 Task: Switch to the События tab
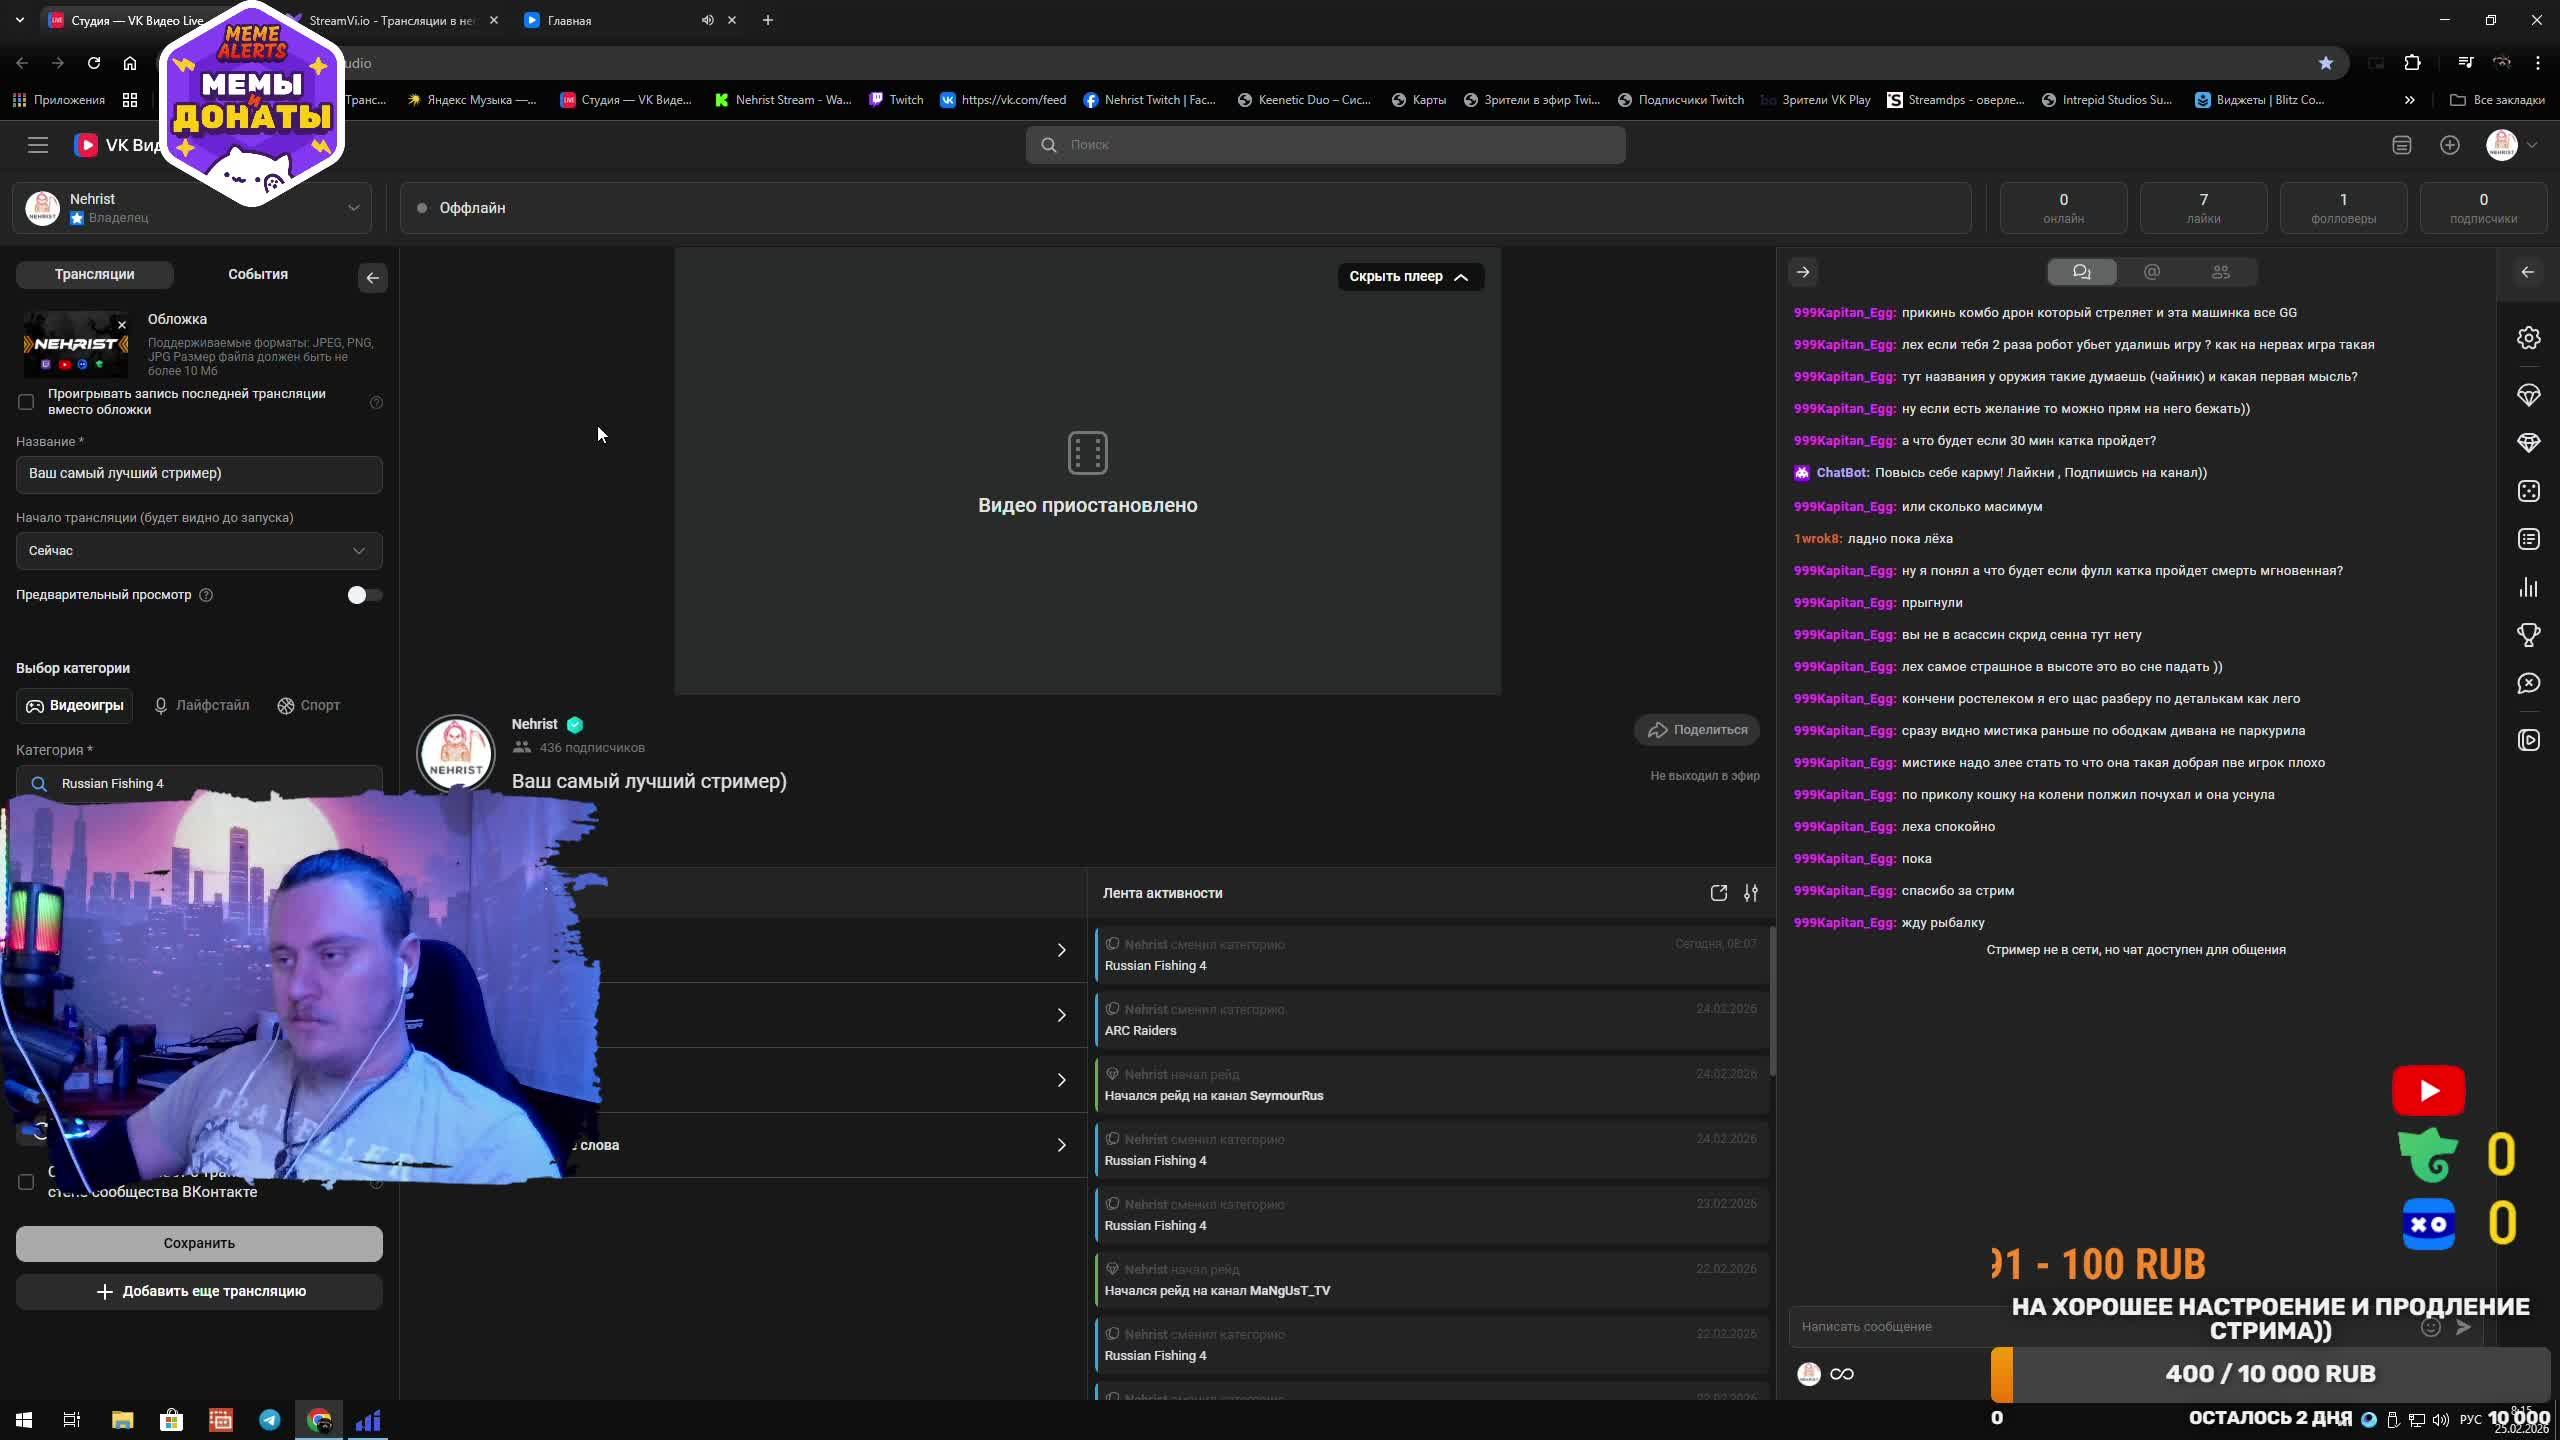[x=257, y=274]
